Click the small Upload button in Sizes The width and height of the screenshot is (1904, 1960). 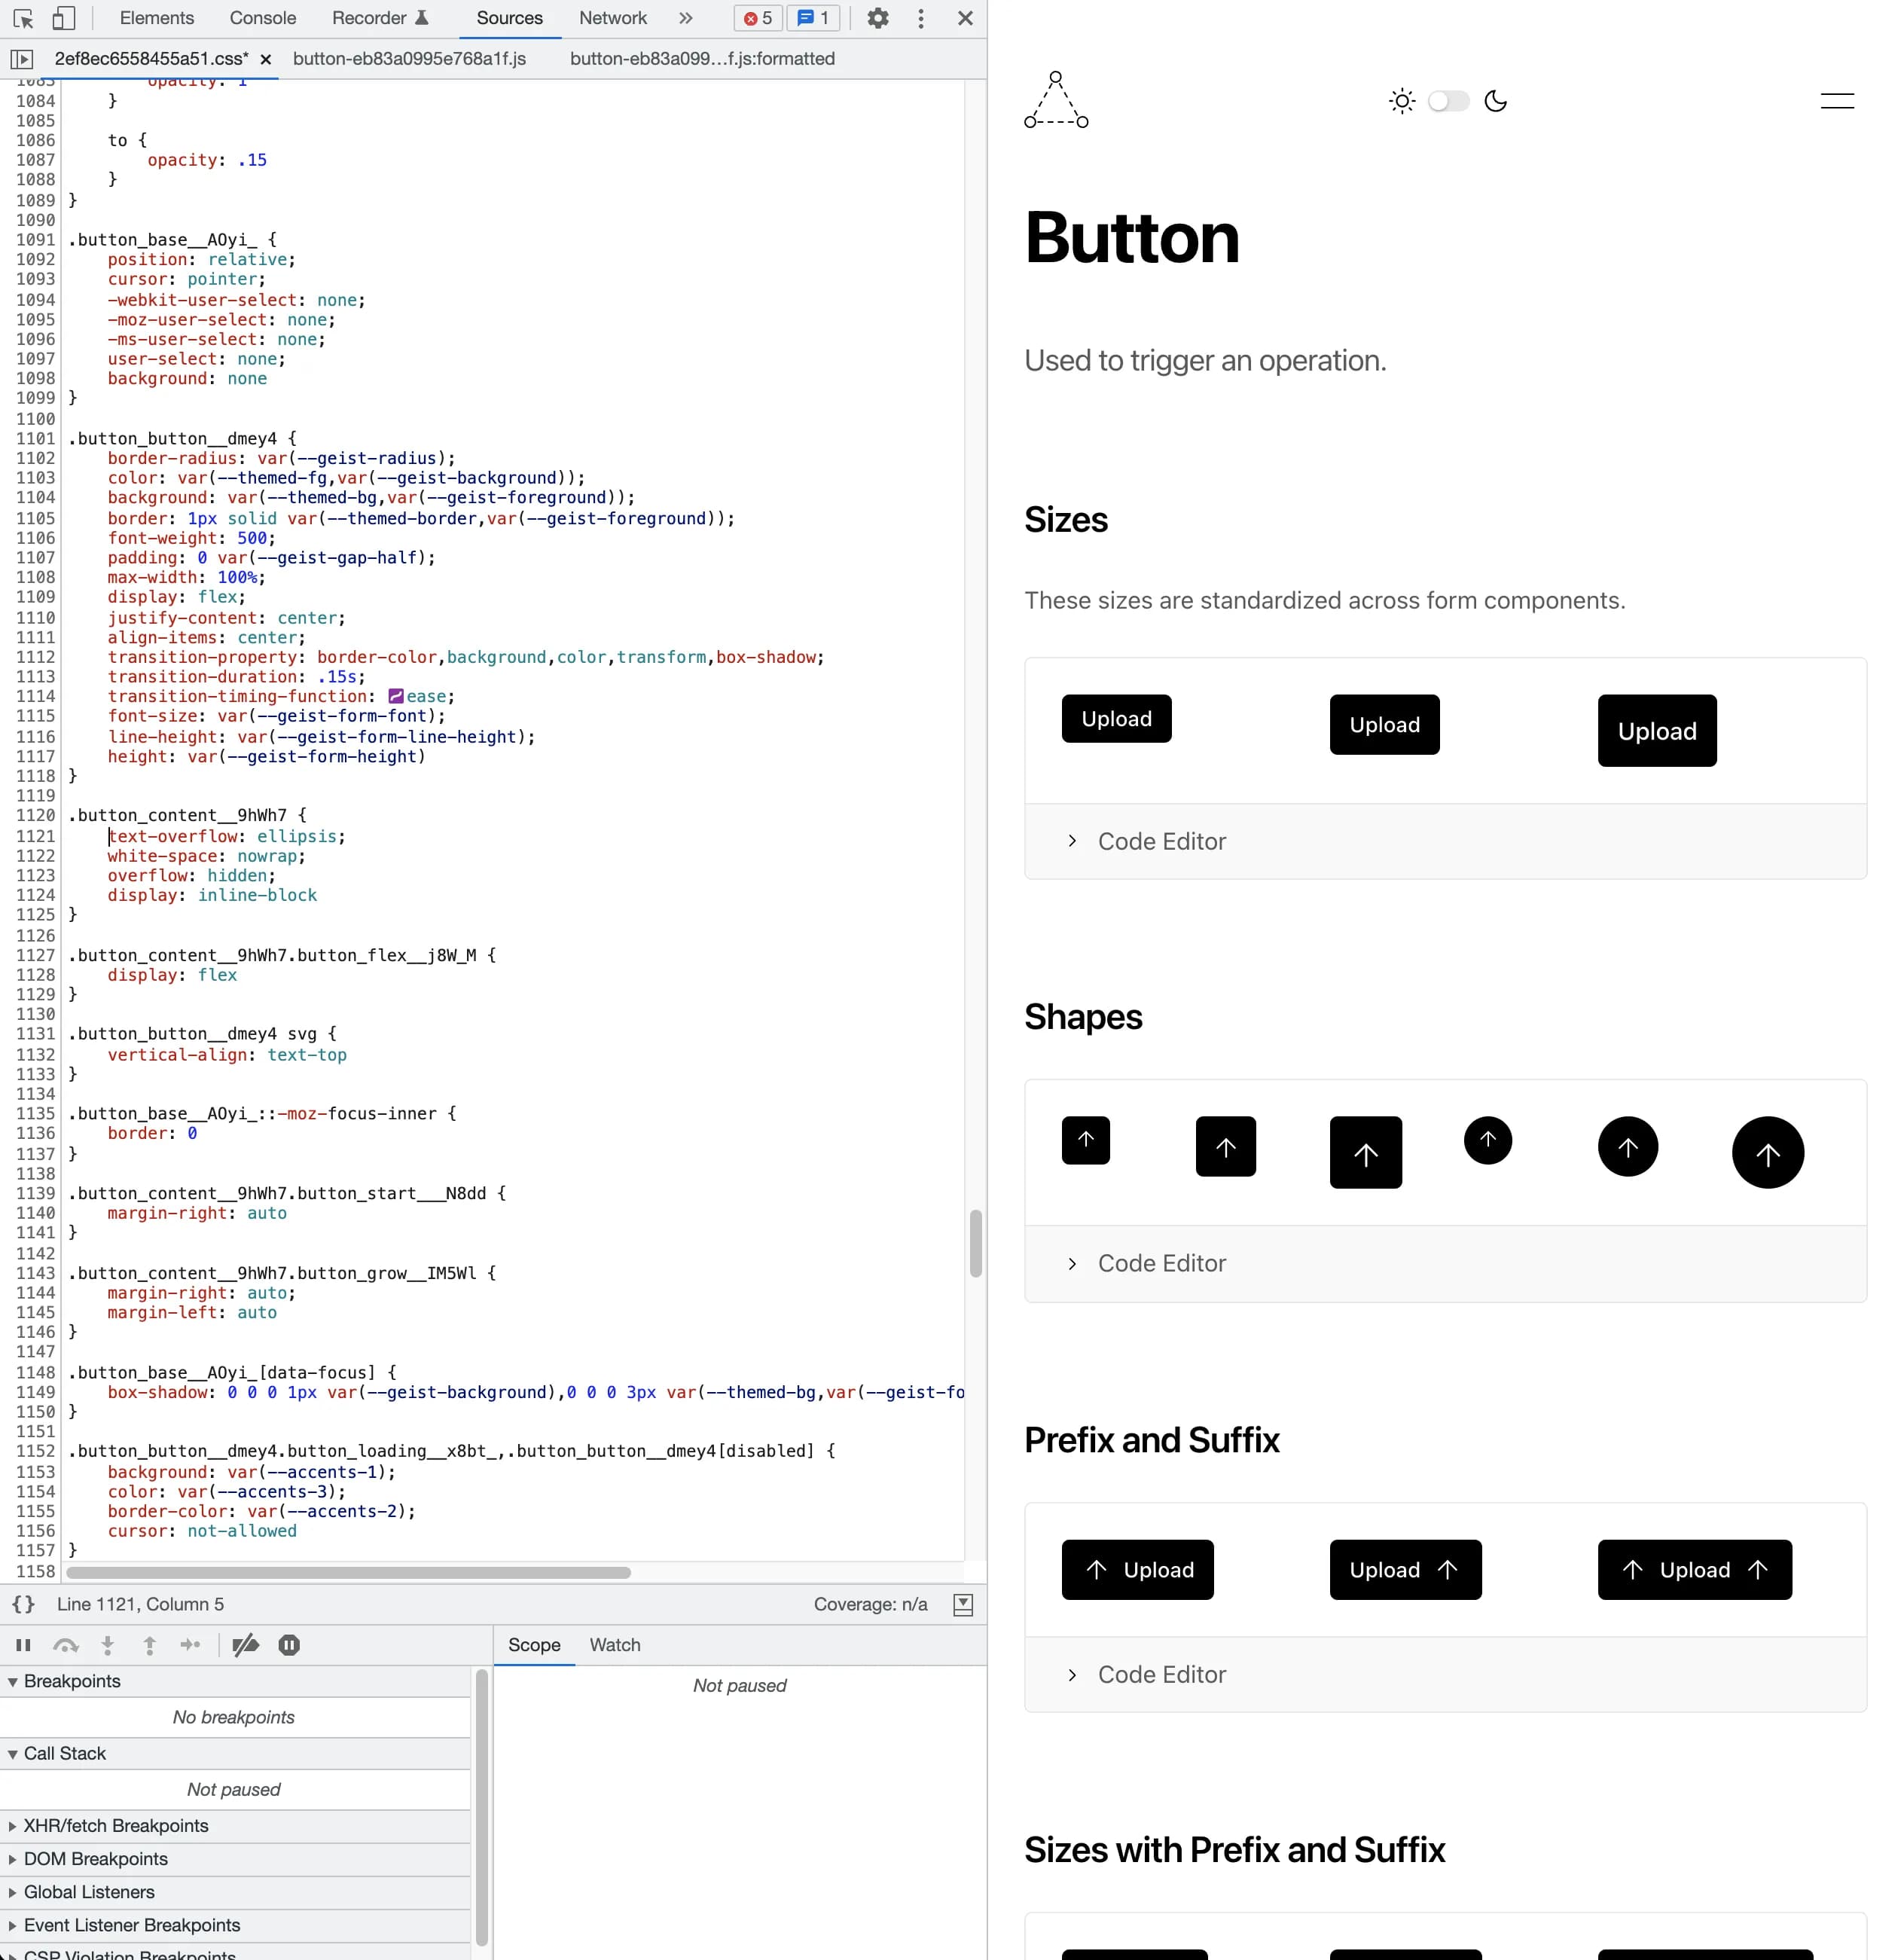click(1116, 719)
